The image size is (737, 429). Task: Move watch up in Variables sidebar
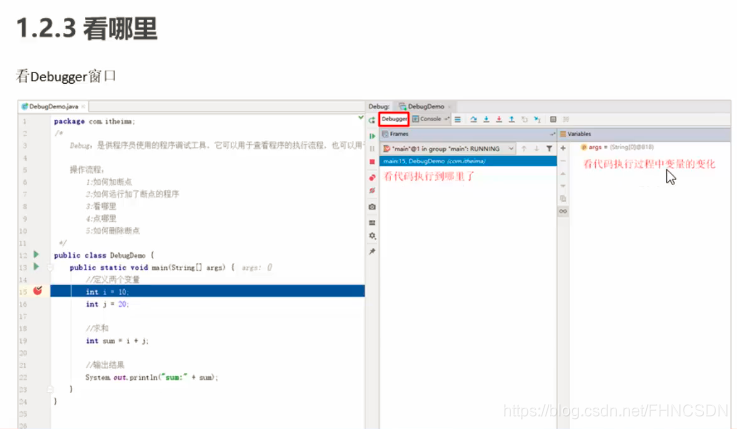[x=563, y=173]
